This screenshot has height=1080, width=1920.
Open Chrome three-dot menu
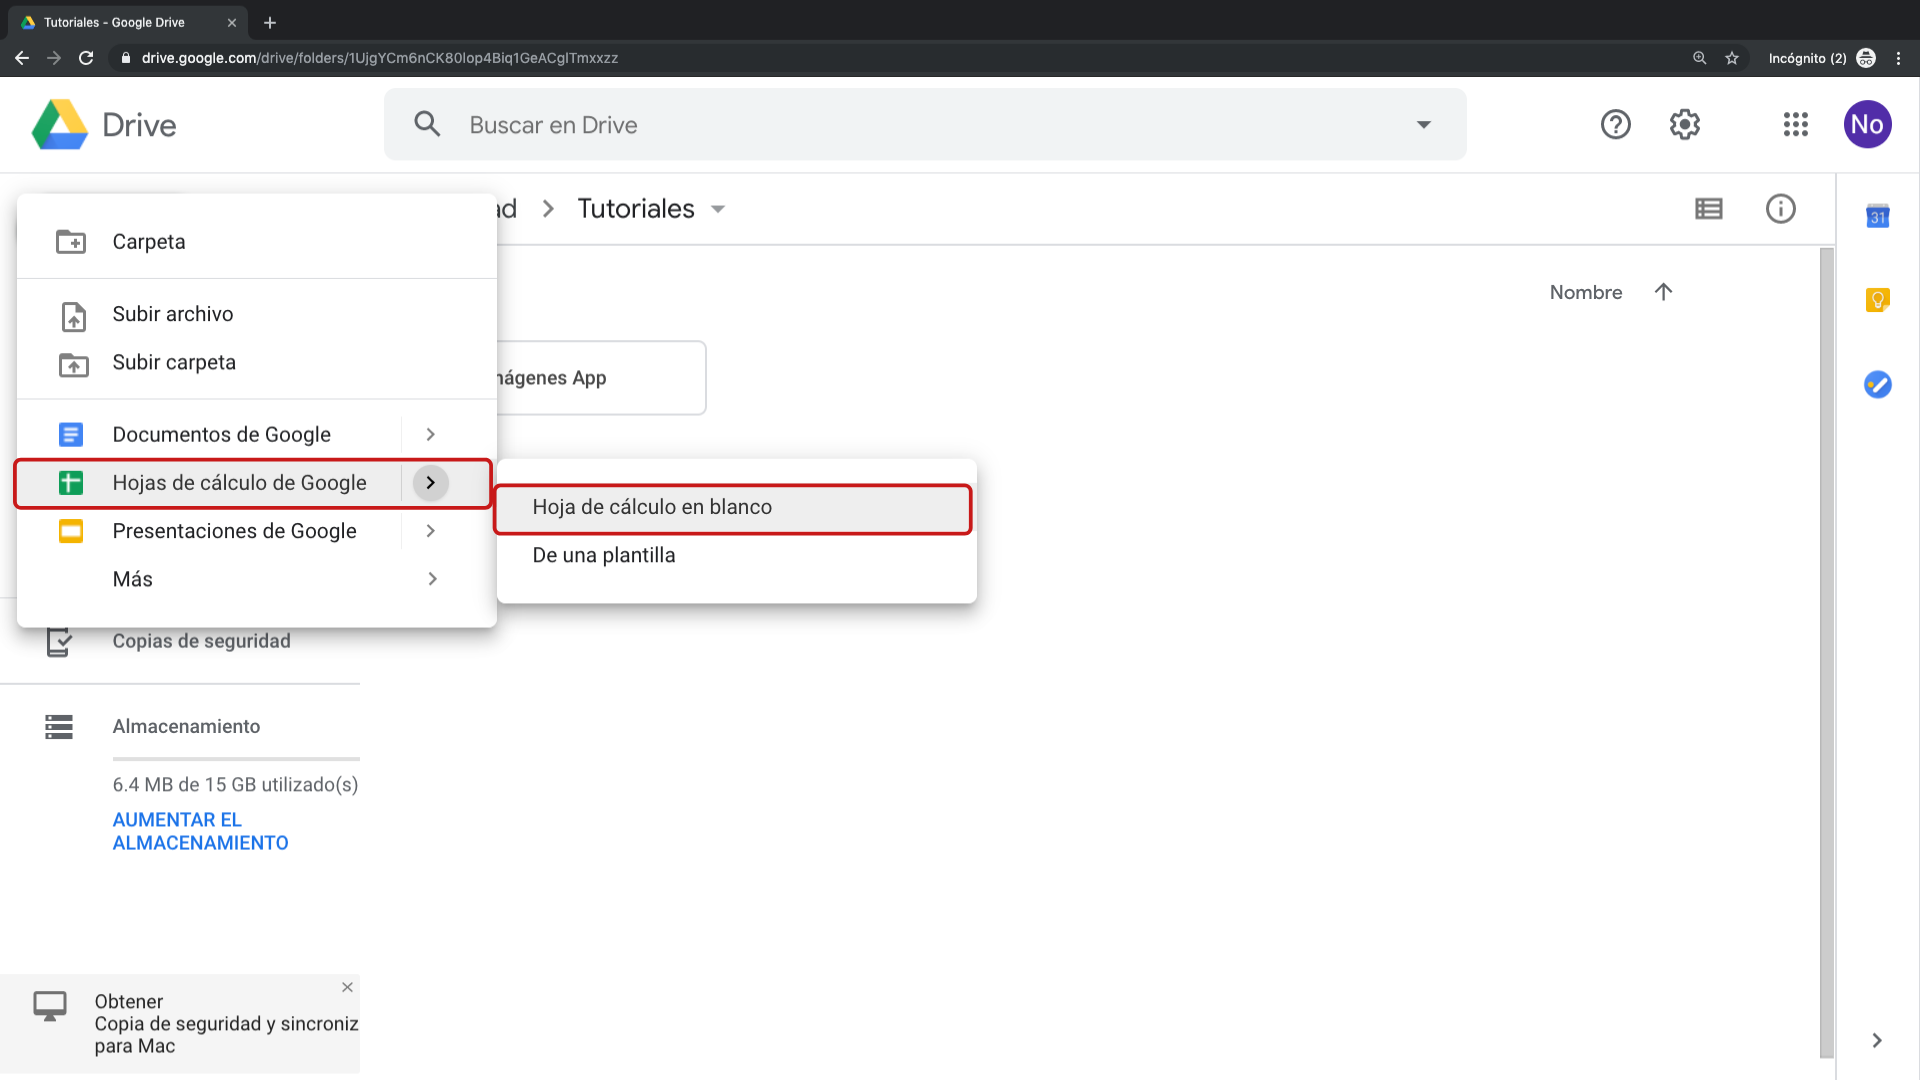[1898, 58]
